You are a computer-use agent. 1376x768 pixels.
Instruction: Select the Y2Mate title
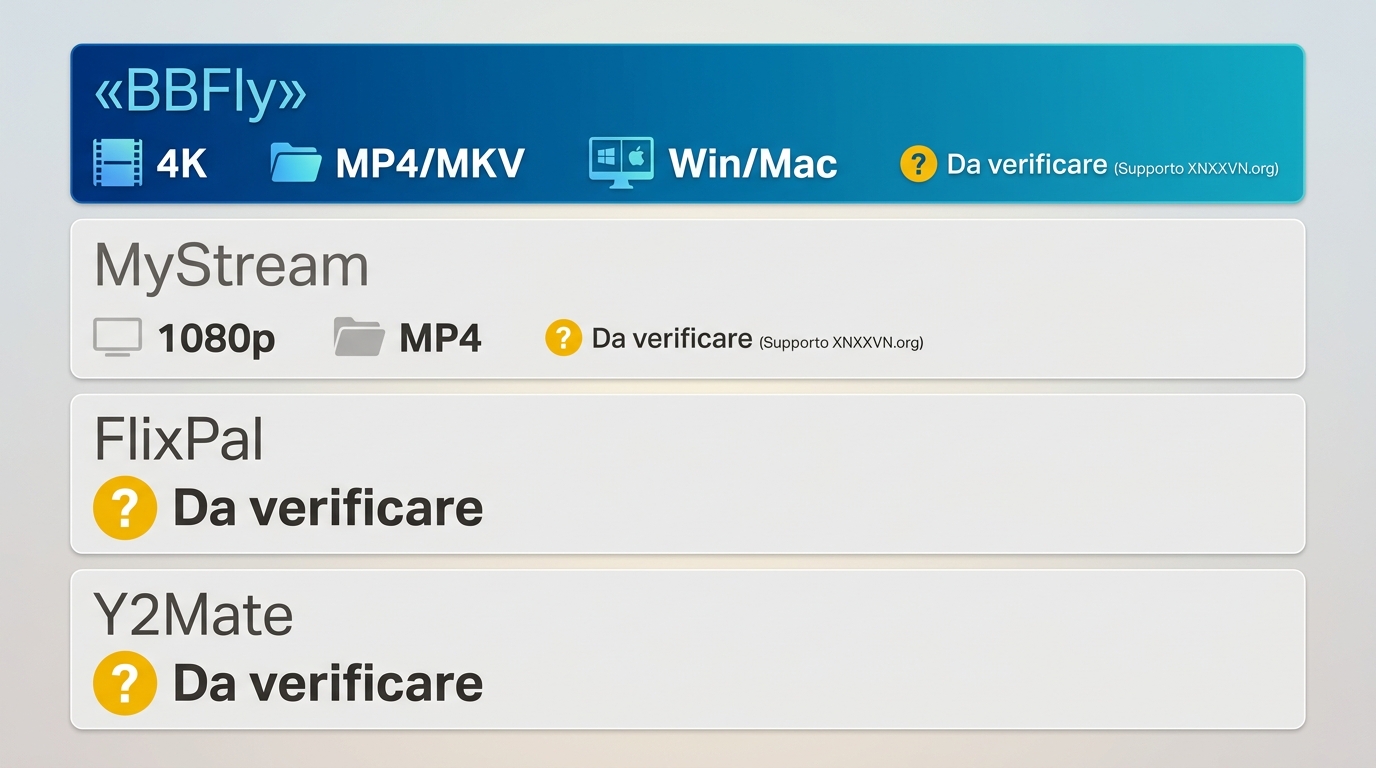(x=193, y=614)
